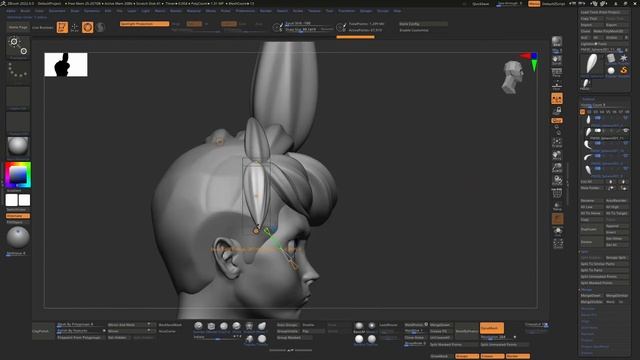The height and width of the screenshot is (360, 640).
Task: Click the Spotlight Projection button
Action: pyautogui.click(x=144, y=24)
